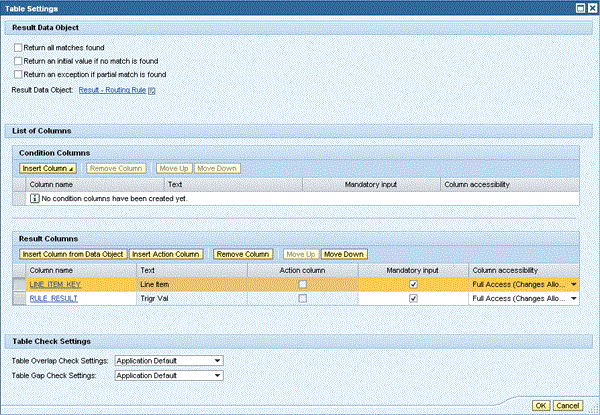Maximize the Table Settings dialog
Image resolution: width=600 pixels, height=415 pixels.
tap(579, 8)
